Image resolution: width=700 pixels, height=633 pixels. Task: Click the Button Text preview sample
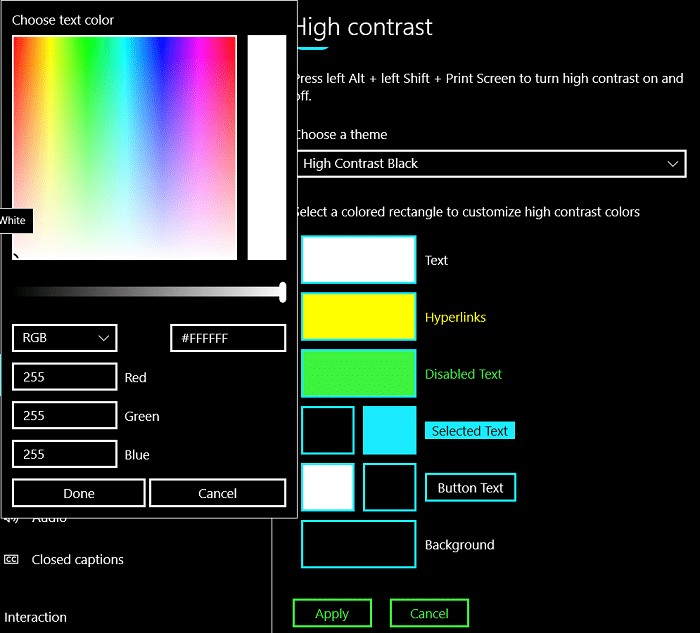pos(470,487)
